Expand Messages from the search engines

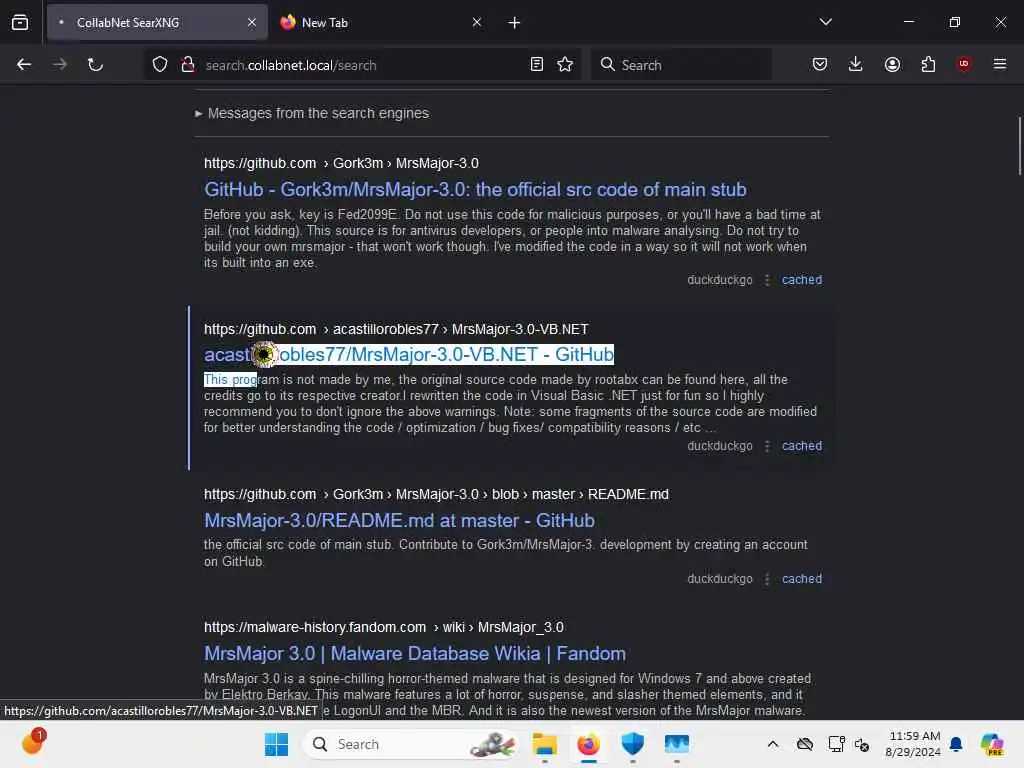pyautogui.click(x=312, y=113)
